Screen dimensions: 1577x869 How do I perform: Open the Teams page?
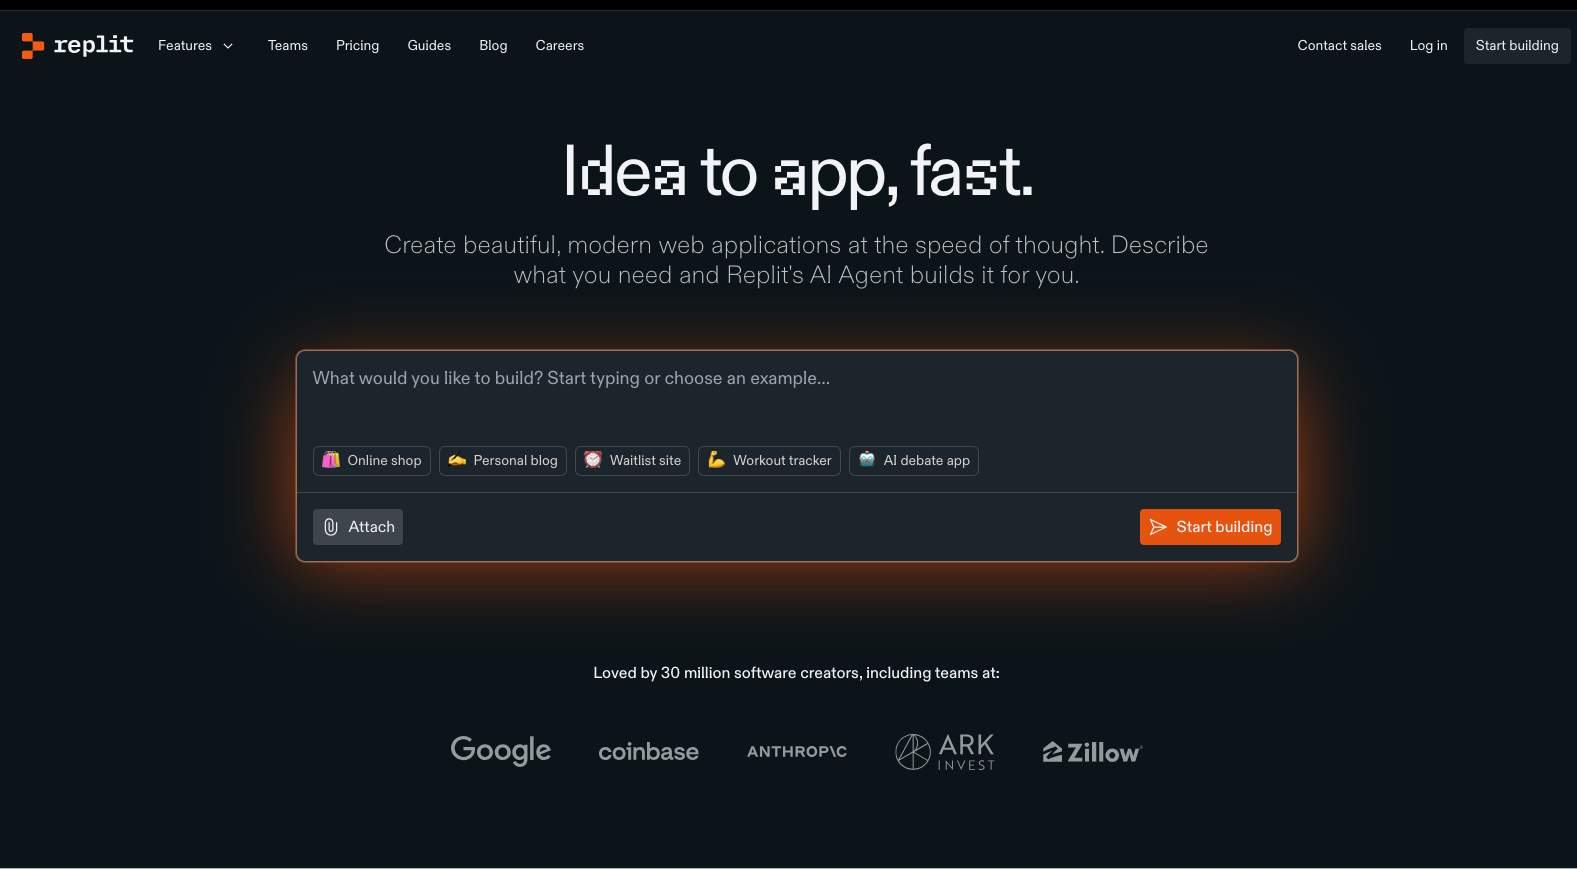click(288, 46)
